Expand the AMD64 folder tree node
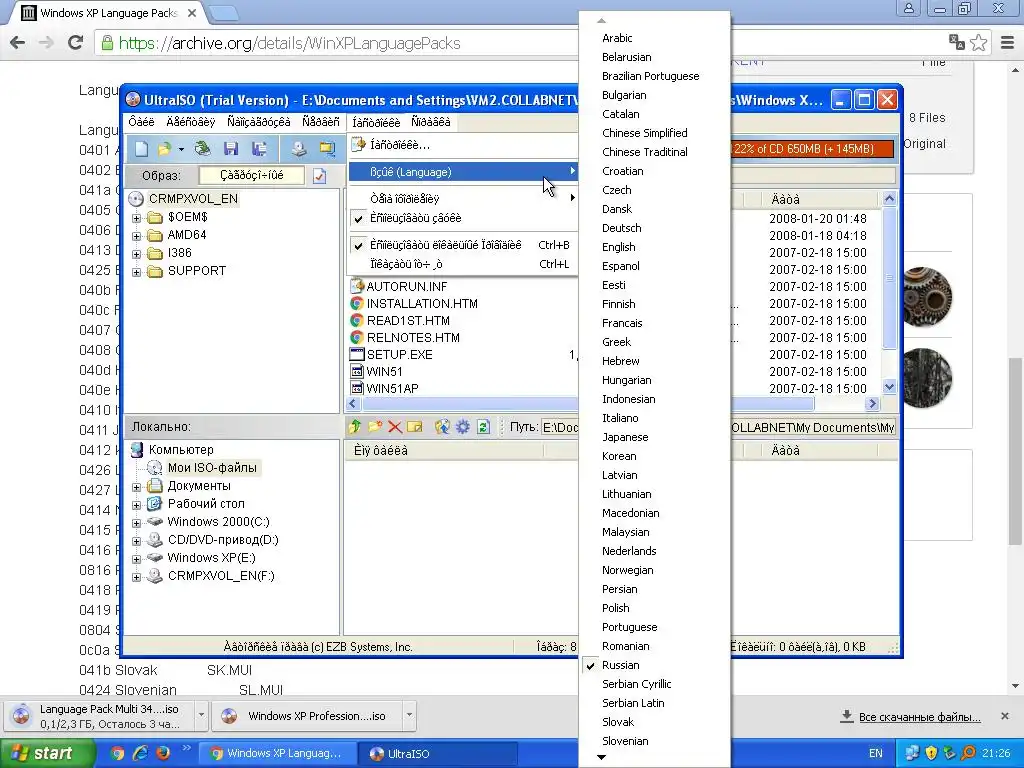Viewport: 1024px width, 768px height. click(136, 236)
